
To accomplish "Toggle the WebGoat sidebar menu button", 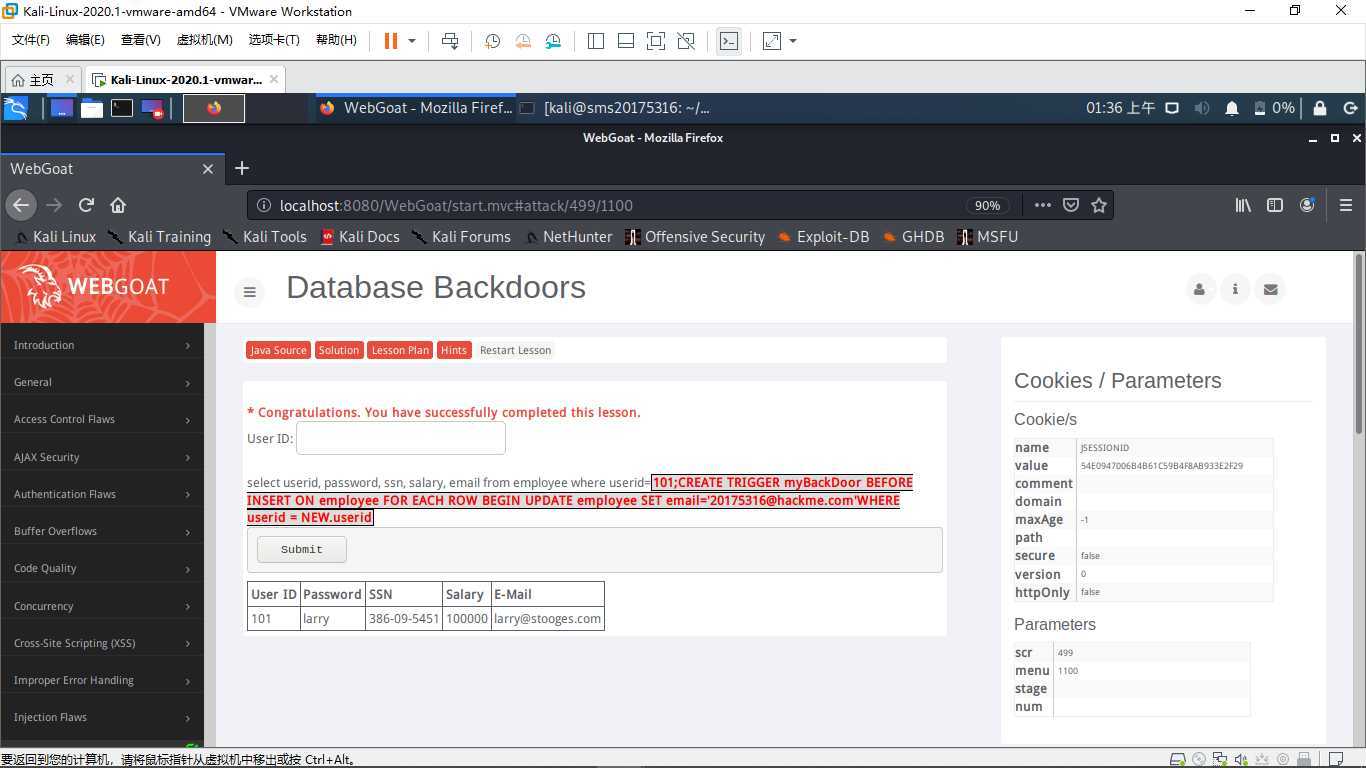I will pos(250,291).
